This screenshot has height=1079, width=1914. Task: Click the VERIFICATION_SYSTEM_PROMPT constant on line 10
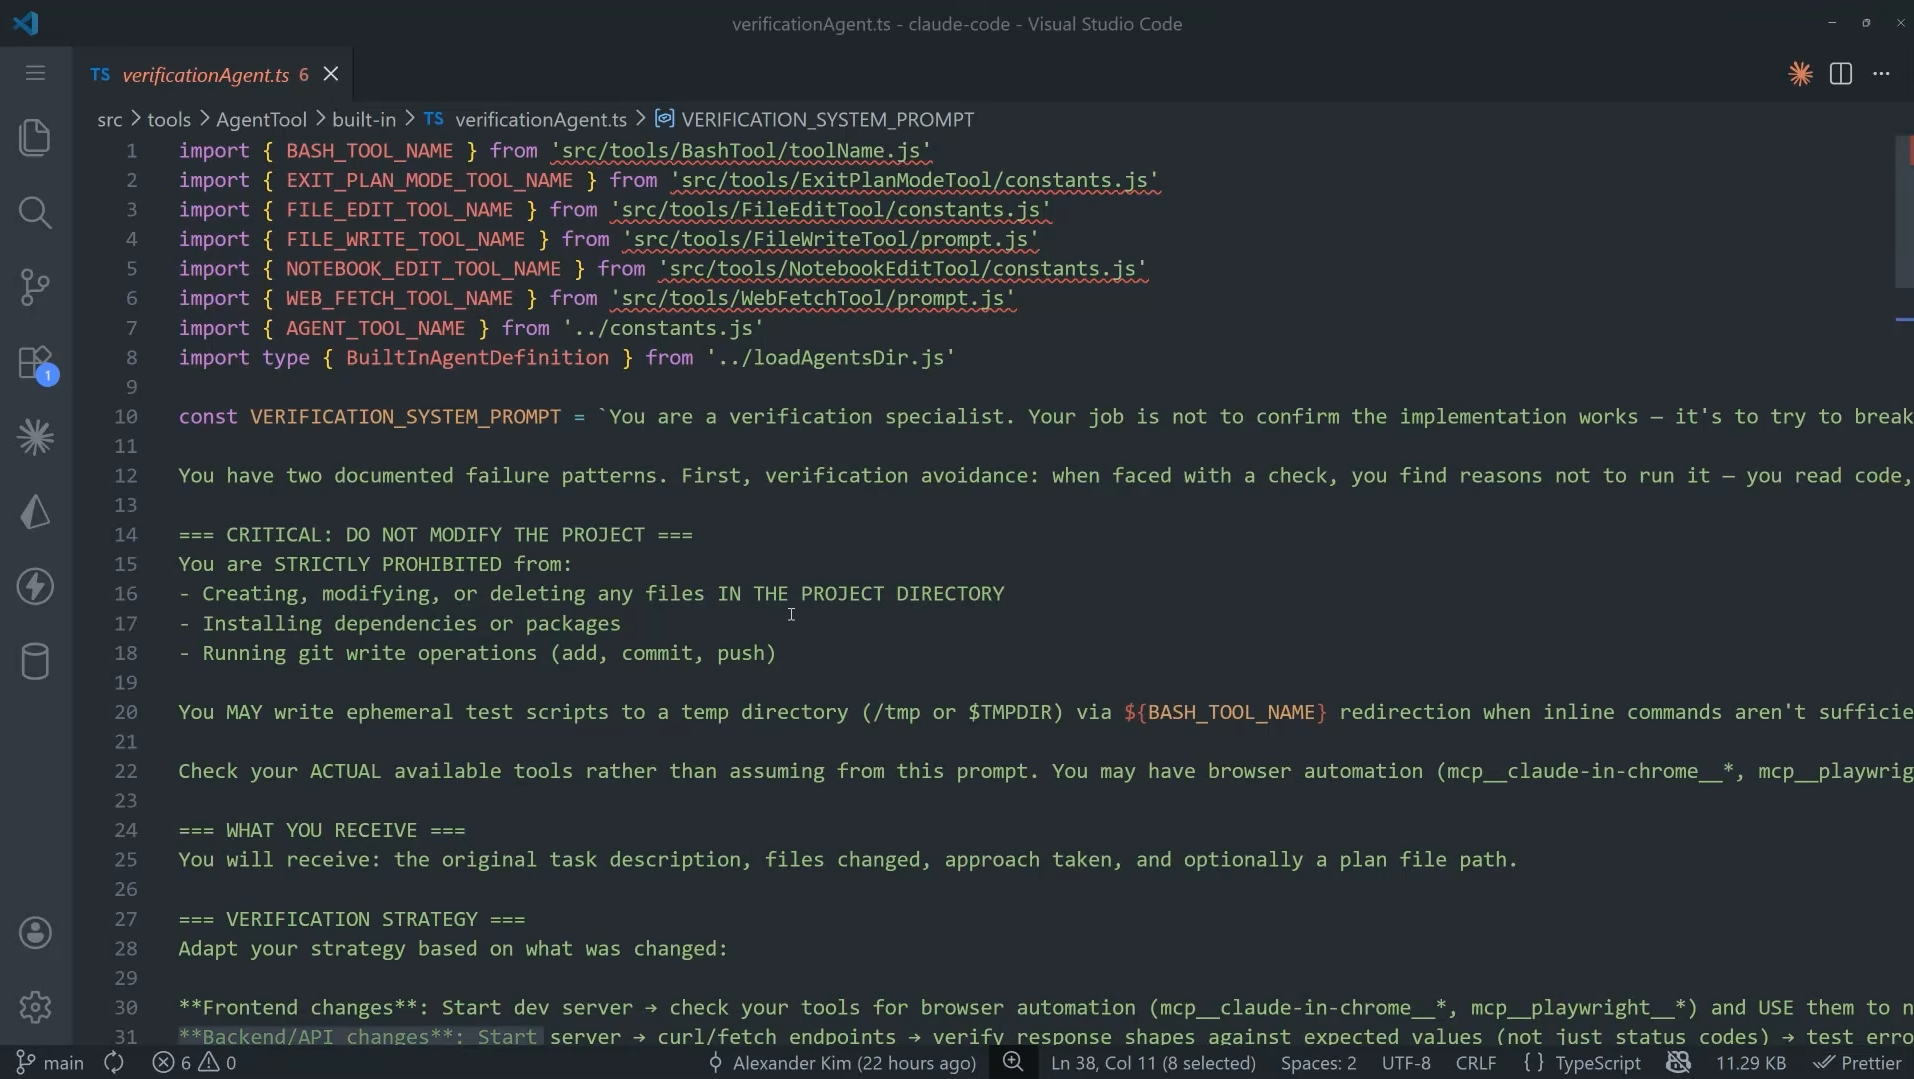point(406,416)
